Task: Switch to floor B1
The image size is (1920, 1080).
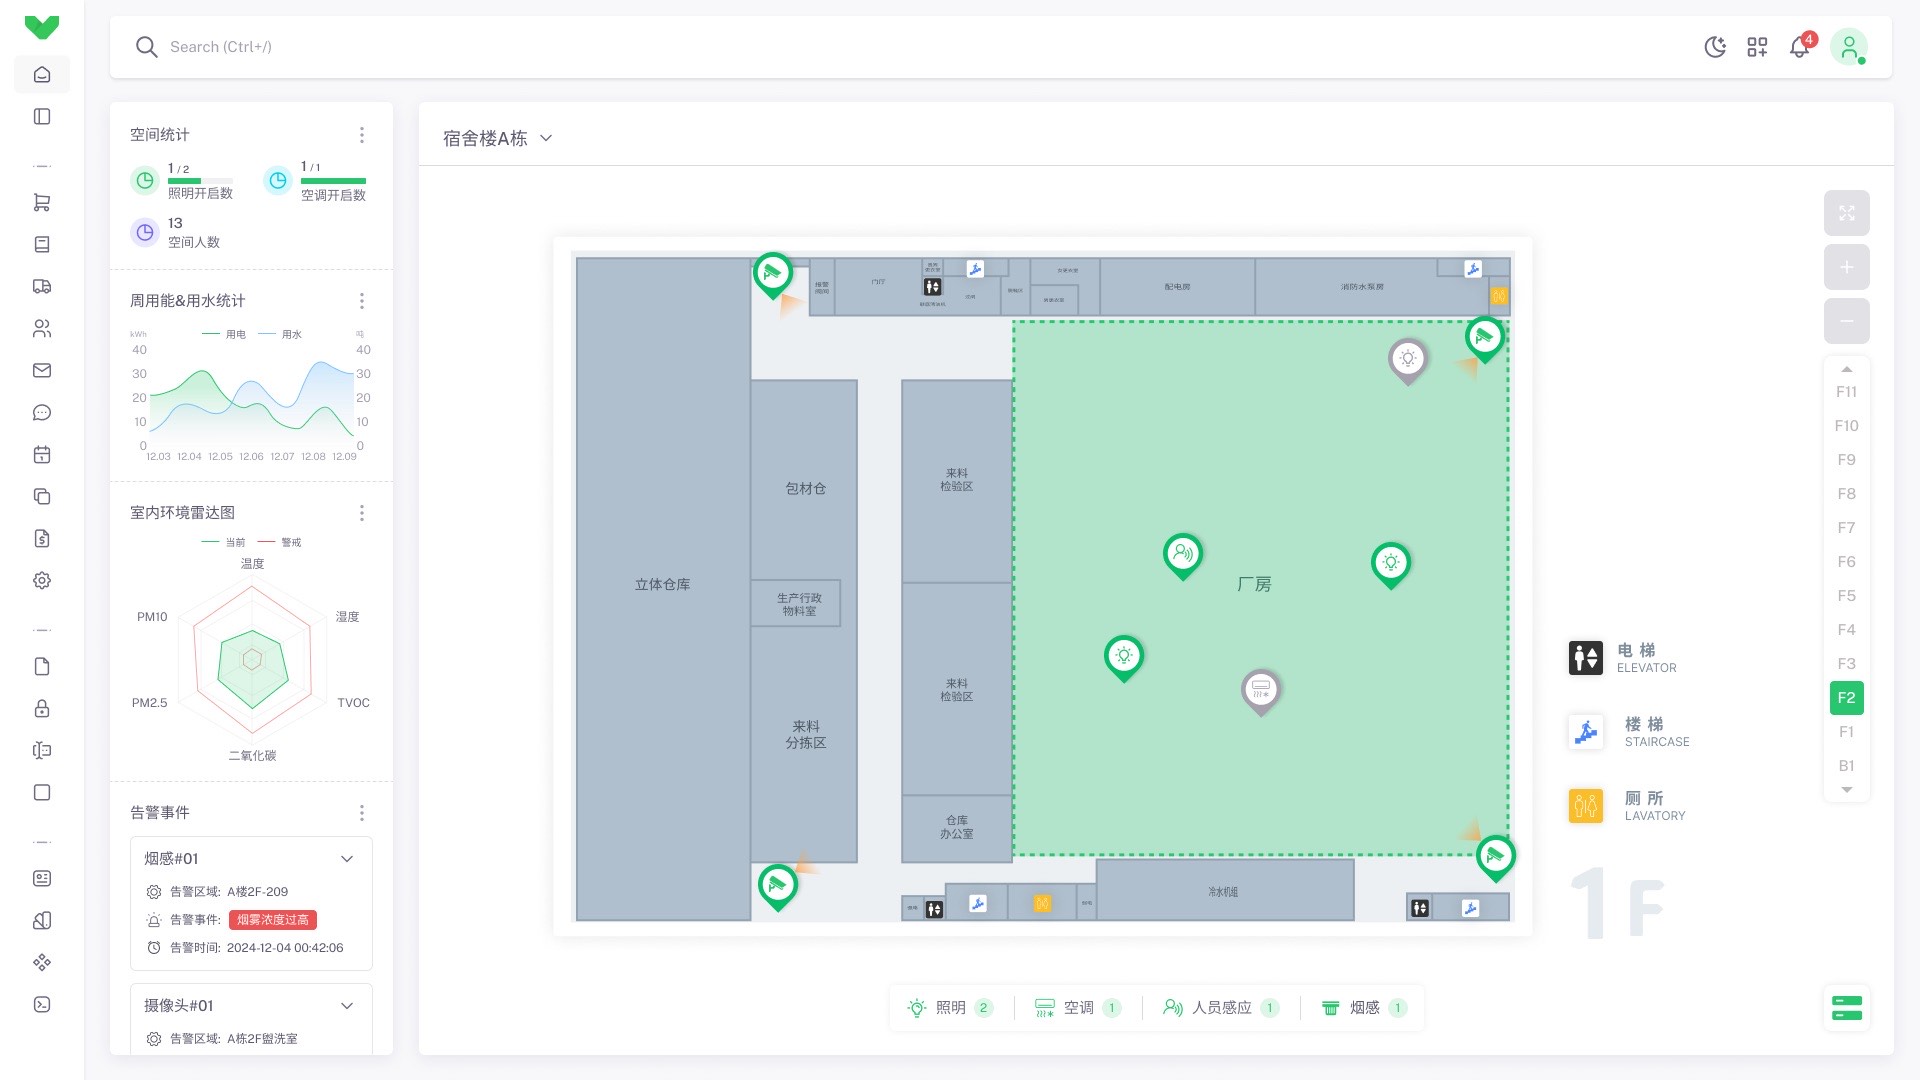Action: click(x=1846, y=766)
